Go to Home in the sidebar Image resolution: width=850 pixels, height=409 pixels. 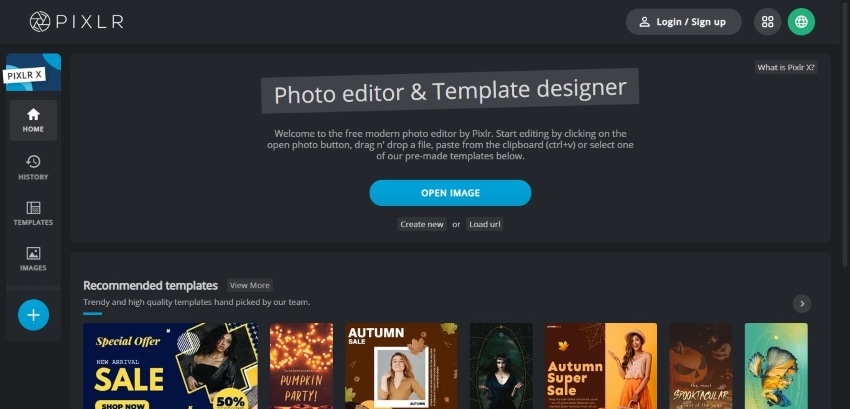coord(33,120)
